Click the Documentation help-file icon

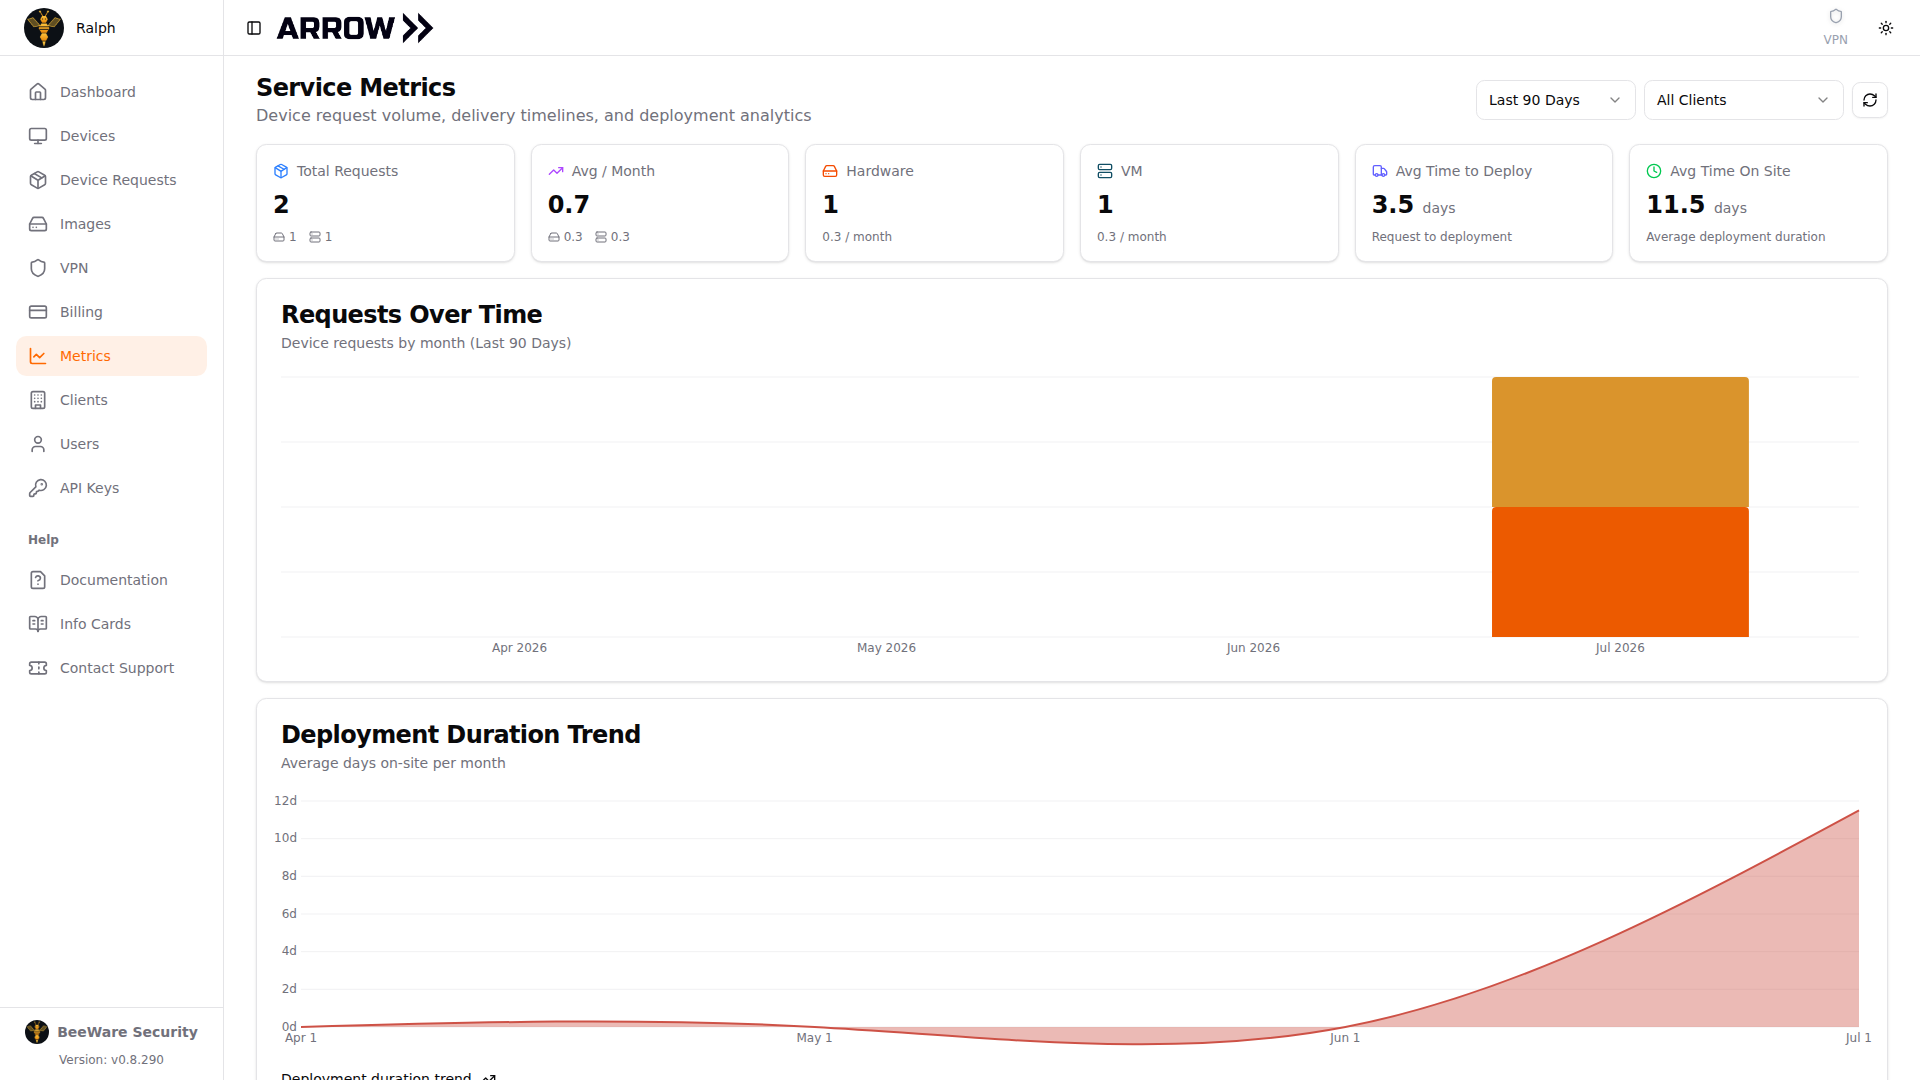click(x=38, y=580)
